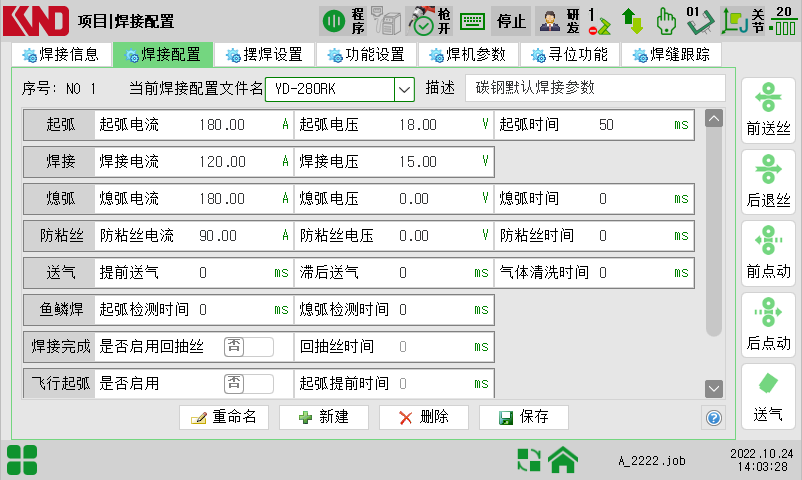This screenshot has height=480, width=802.
Task: Go to the home screen icon
Action: 563,460
